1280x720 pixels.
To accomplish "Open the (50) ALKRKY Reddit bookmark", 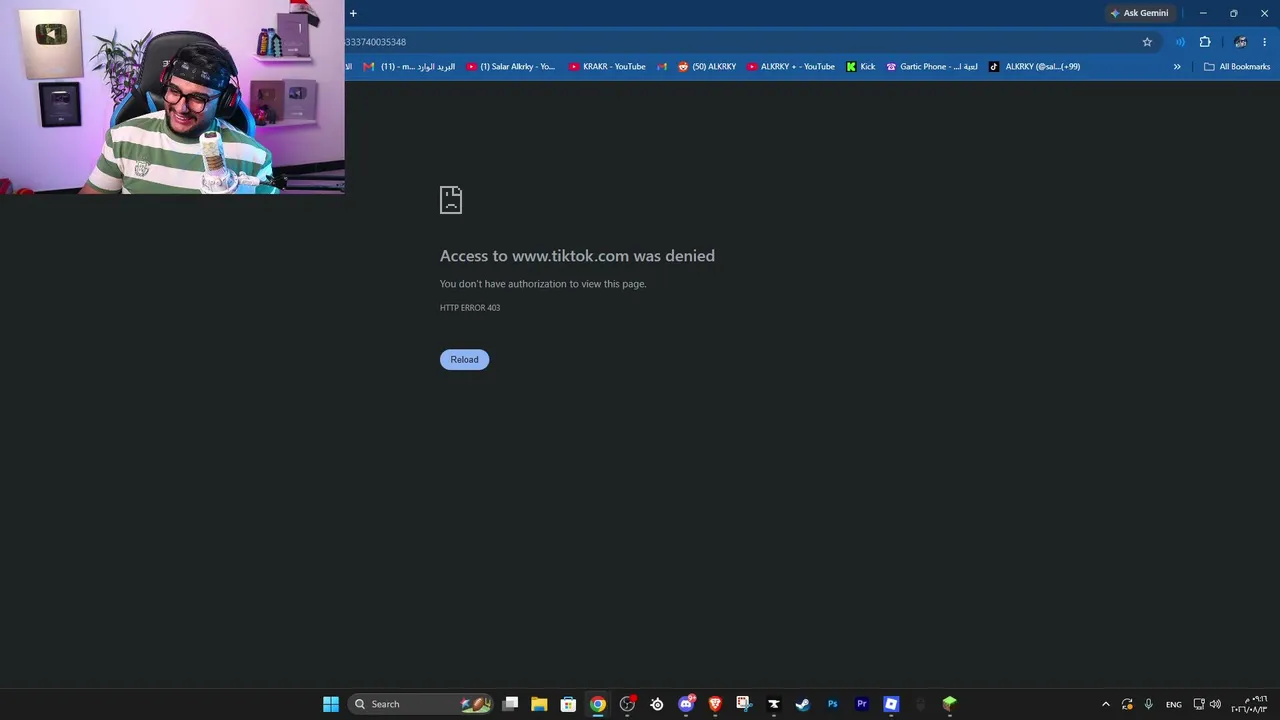I will coord(707,67).
